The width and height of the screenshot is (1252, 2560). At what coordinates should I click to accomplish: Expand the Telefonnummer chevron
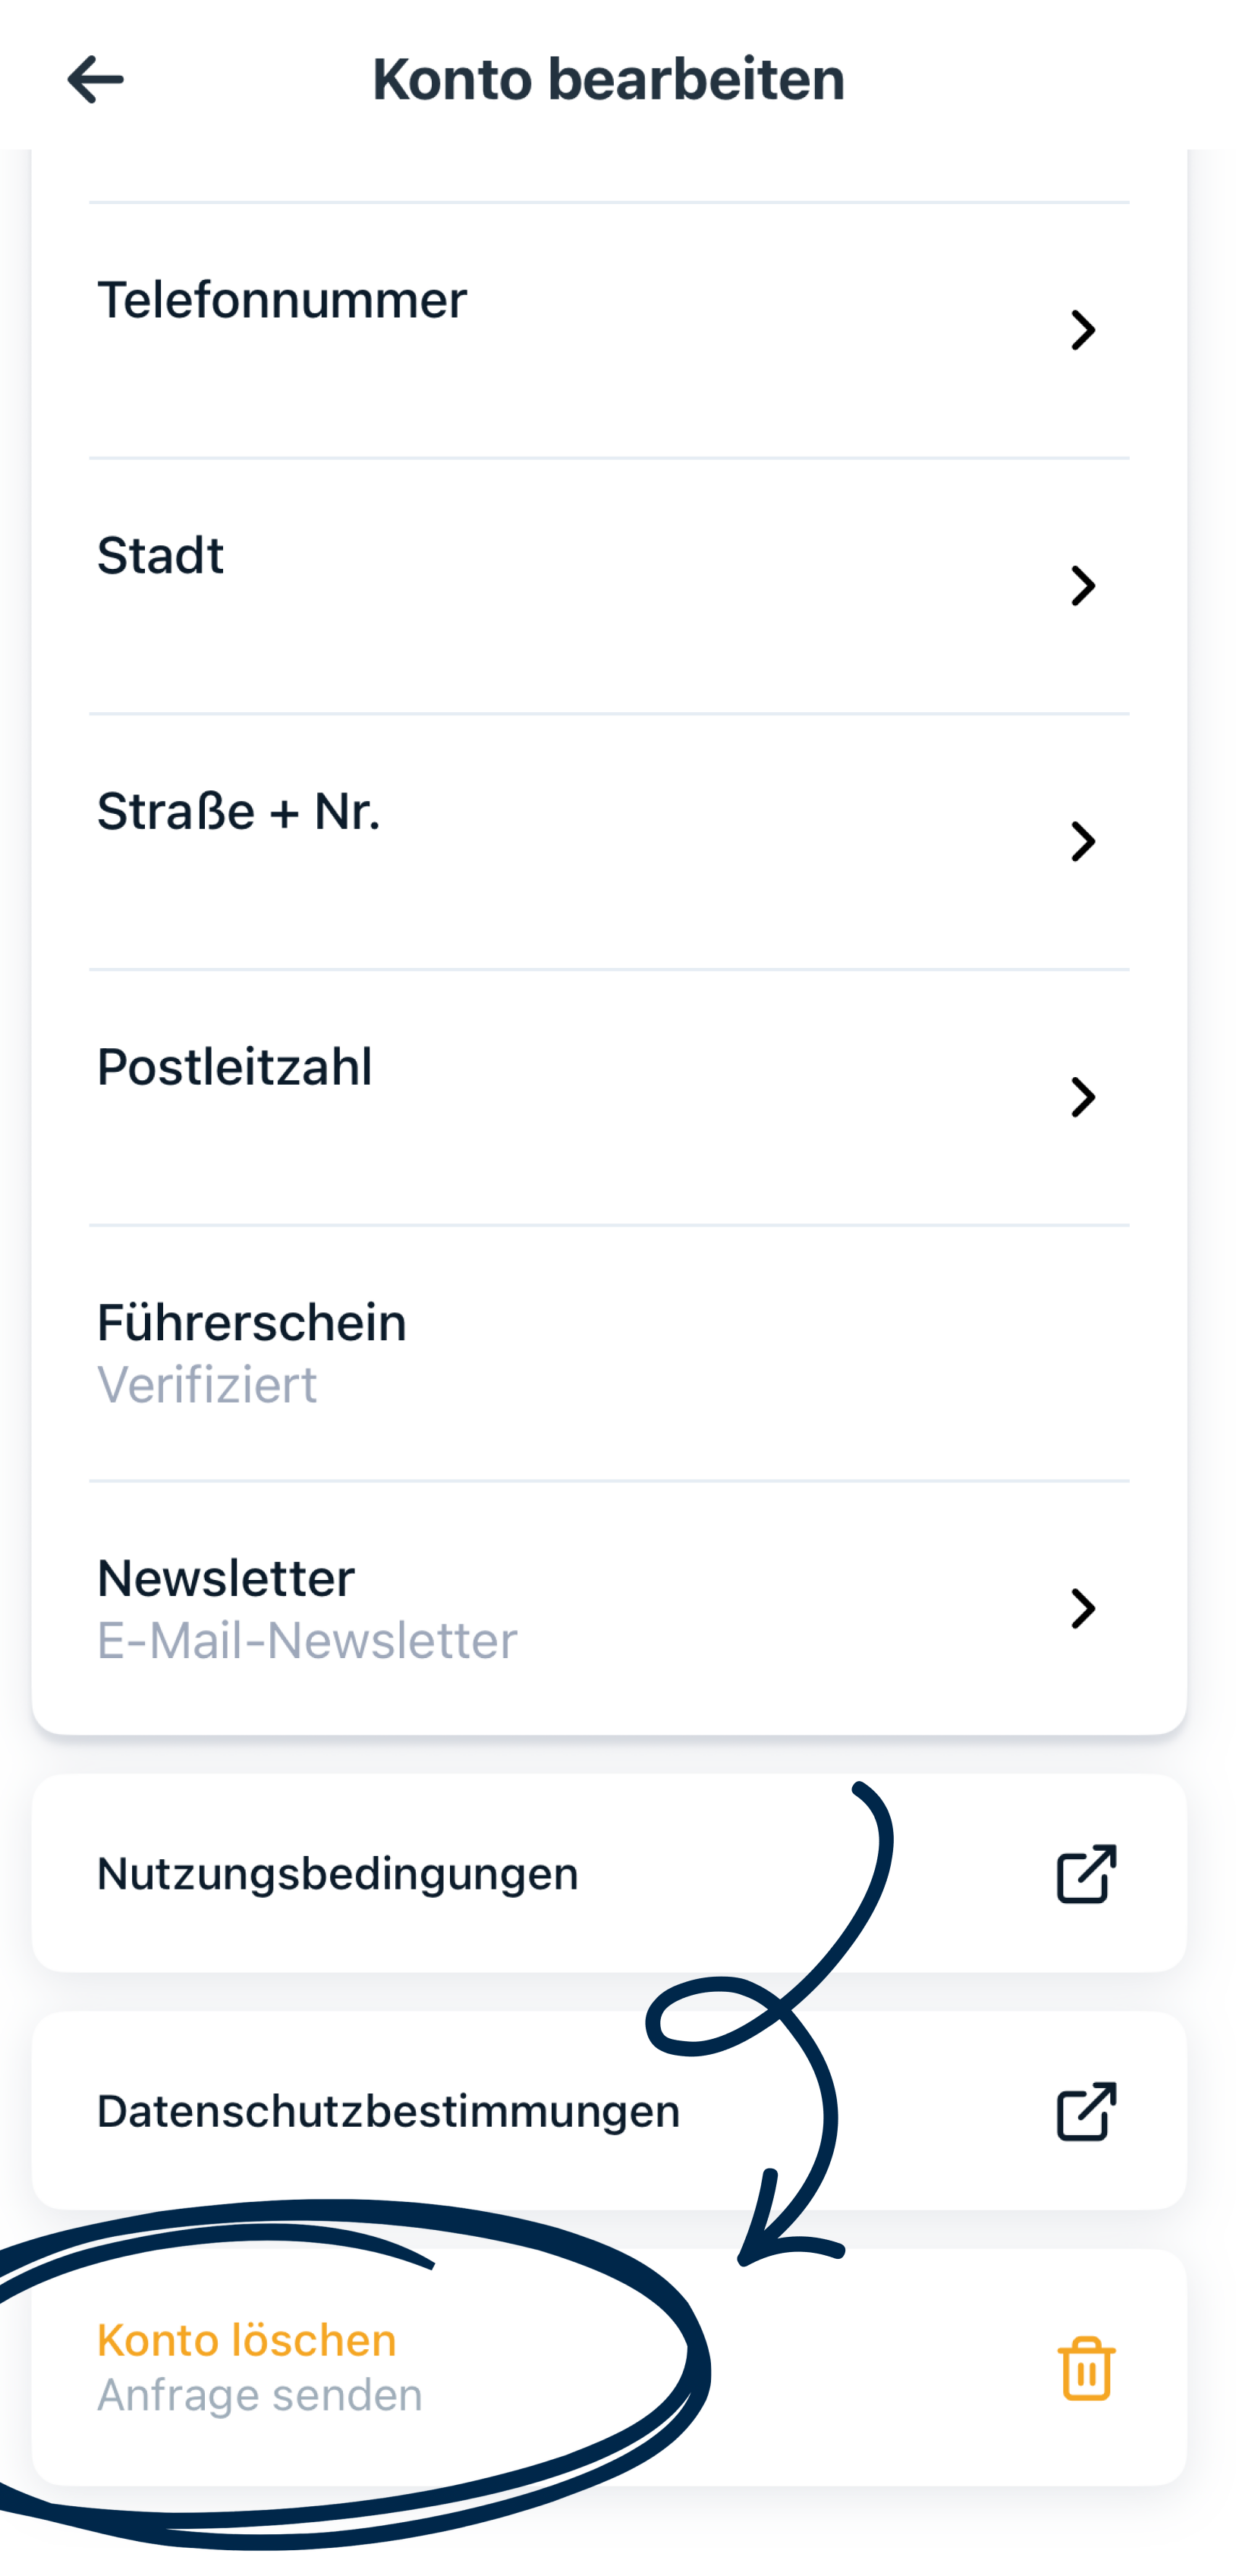[x=1083, y=330]
